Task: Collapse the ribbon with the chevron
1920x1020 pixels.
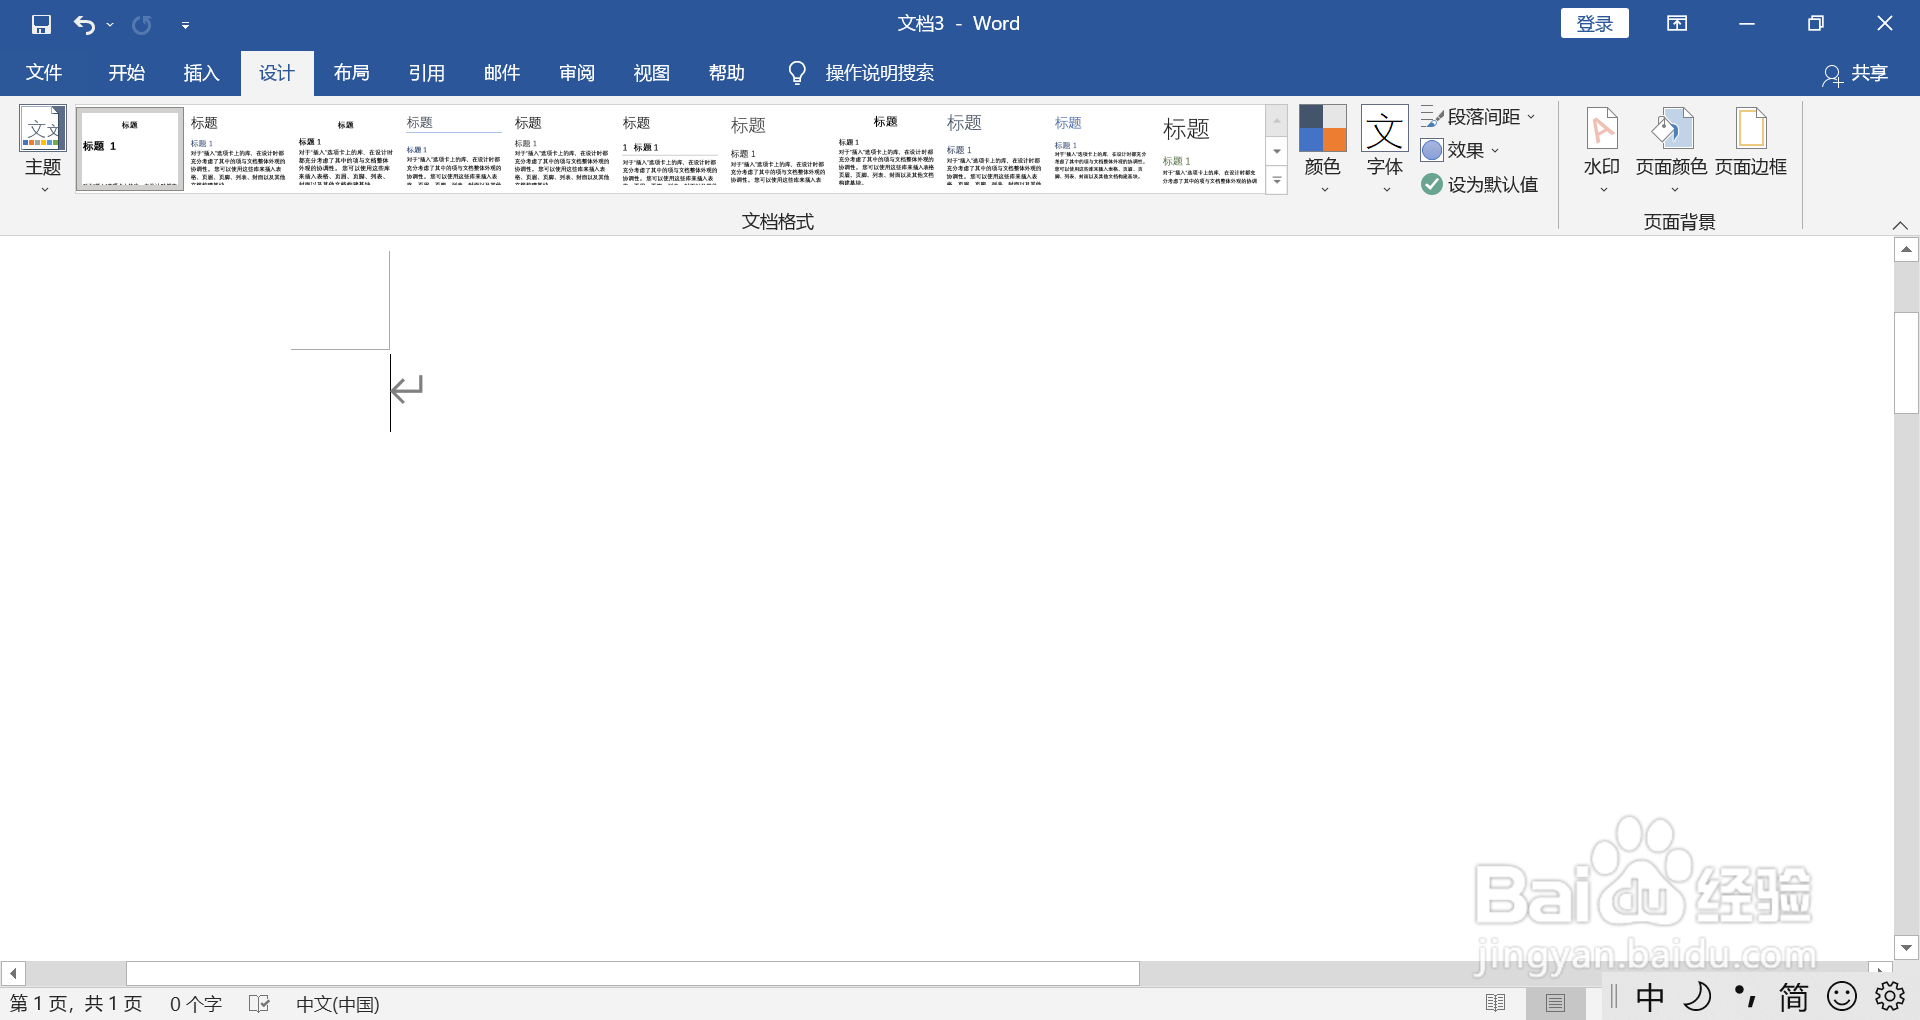Action: coord(1900,225)
